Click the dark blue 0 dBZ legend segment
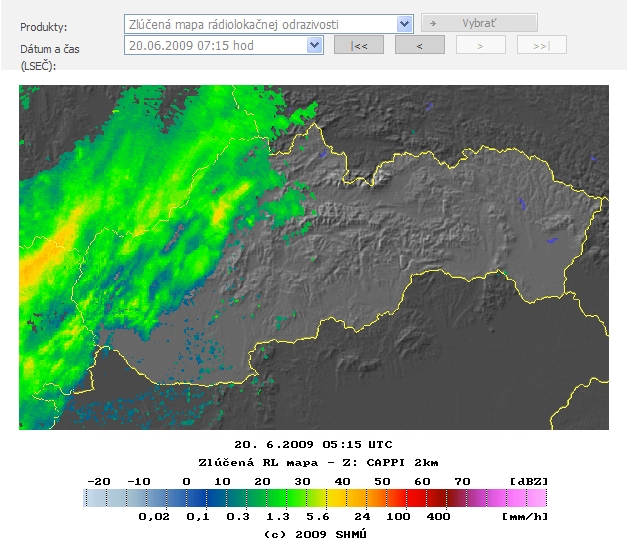This screenshot has height=547, width=644. pos(187,498)
